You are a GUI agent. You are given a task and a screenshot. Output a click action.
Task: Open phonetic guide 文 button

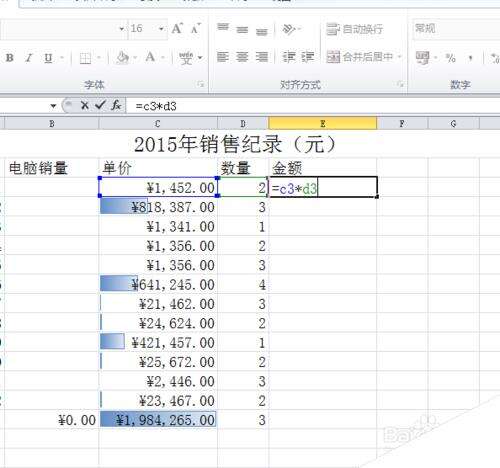[x=186, y=58]
